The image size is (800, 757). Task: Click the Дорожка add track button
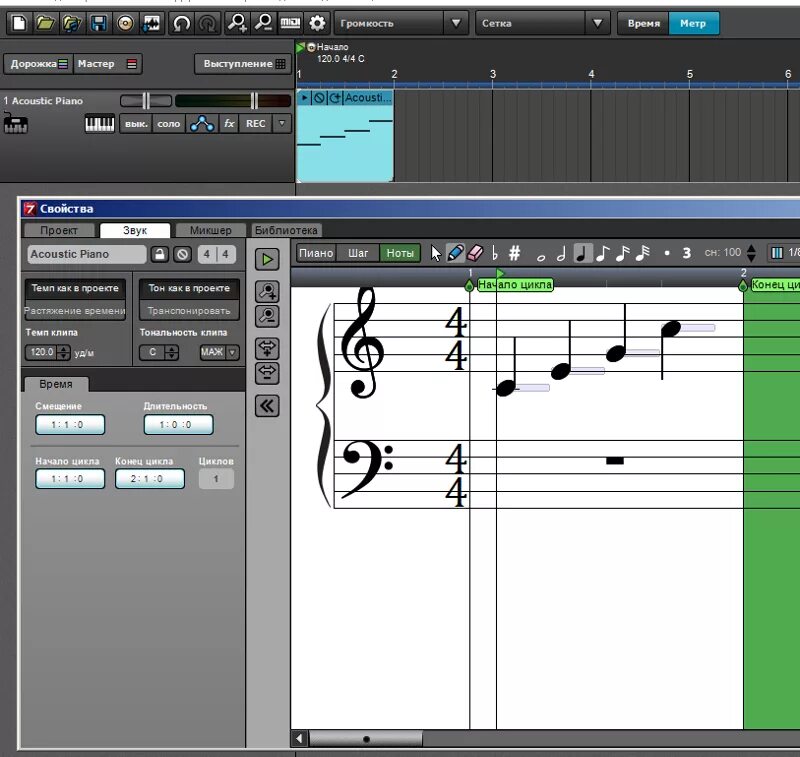[x=39, y=64]
